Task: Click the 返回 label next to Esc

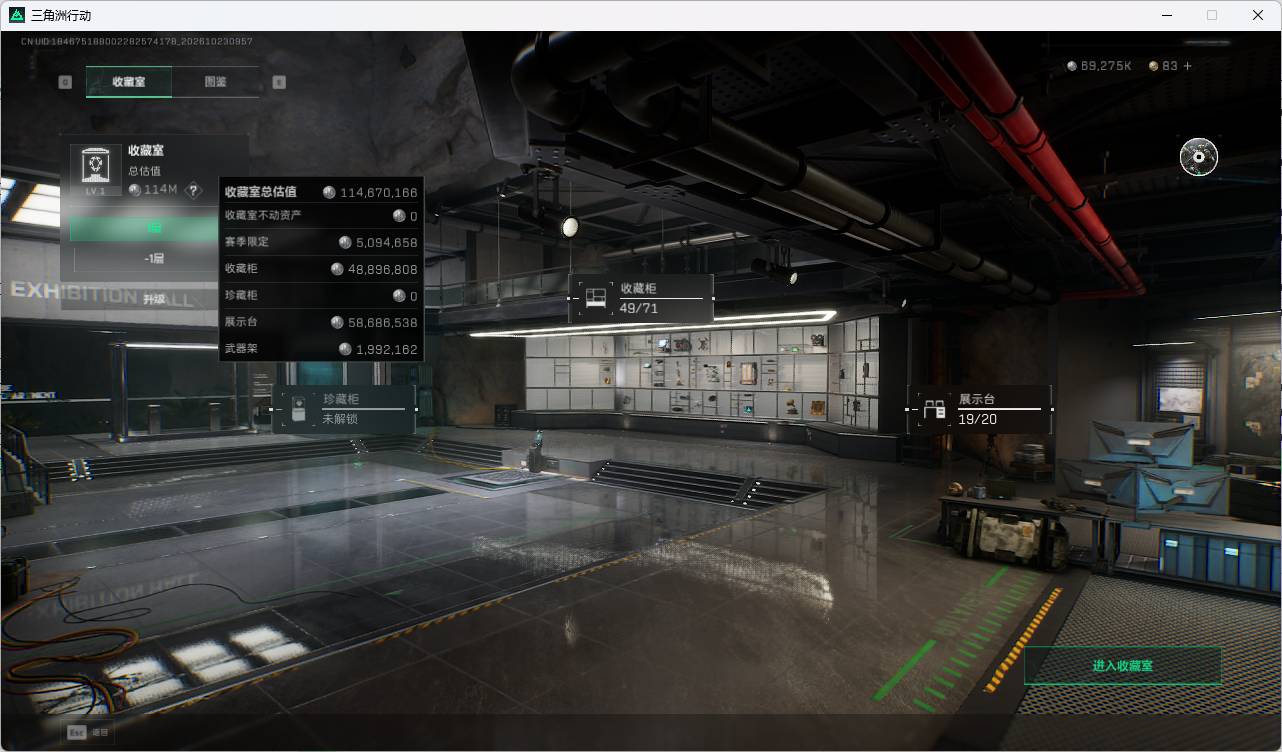Action: (100, 733)
